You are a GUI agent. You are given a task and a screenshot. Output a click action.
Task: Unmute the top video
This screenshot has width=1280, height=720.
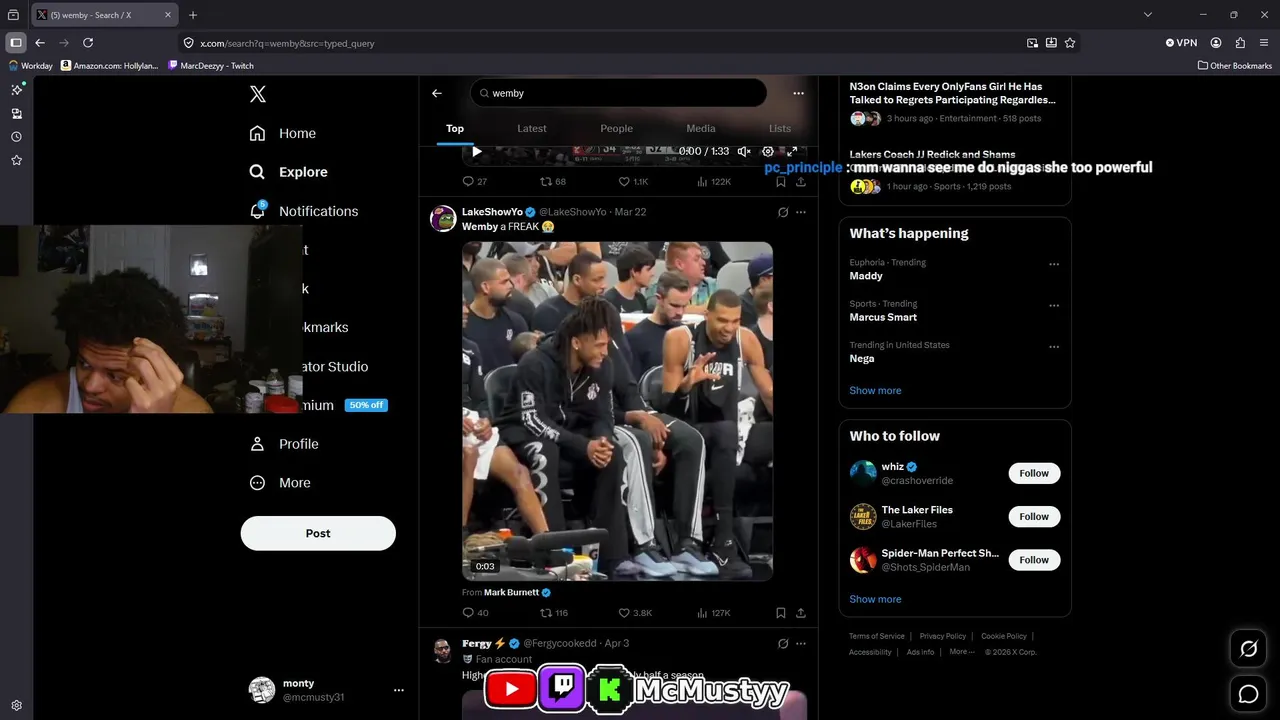(x=744, y=152)
